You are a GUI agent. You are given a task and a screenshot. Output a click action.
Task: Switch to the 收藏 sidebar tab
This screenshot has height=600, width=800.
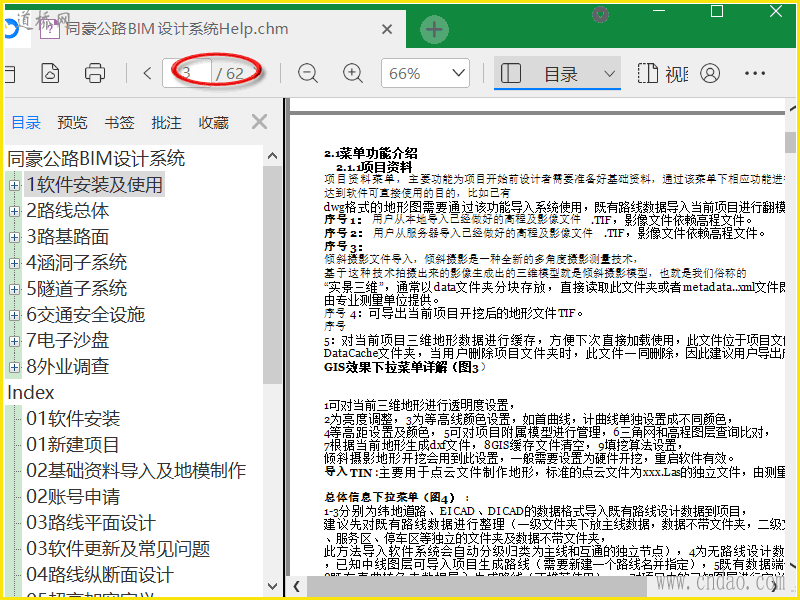[x=213, y=122]
